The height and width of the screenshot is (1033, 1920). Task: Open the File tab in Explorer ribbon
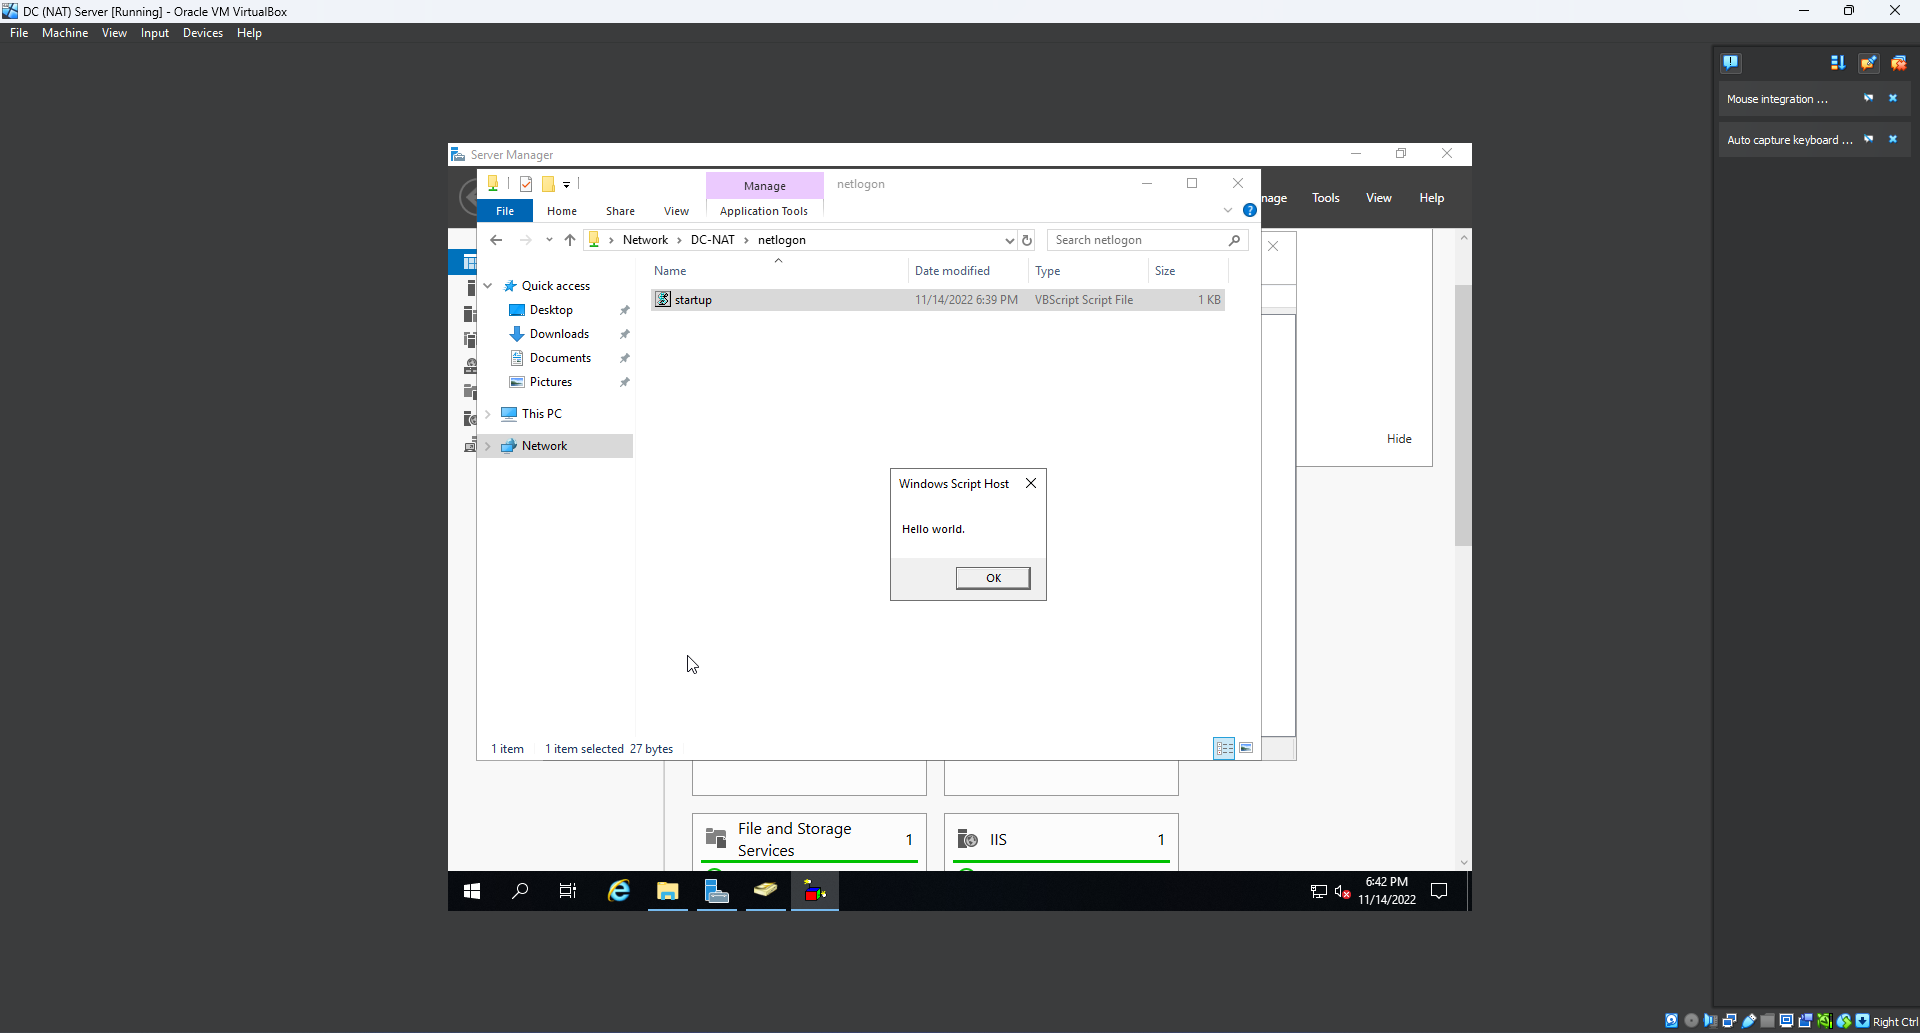tap(505, 211)
